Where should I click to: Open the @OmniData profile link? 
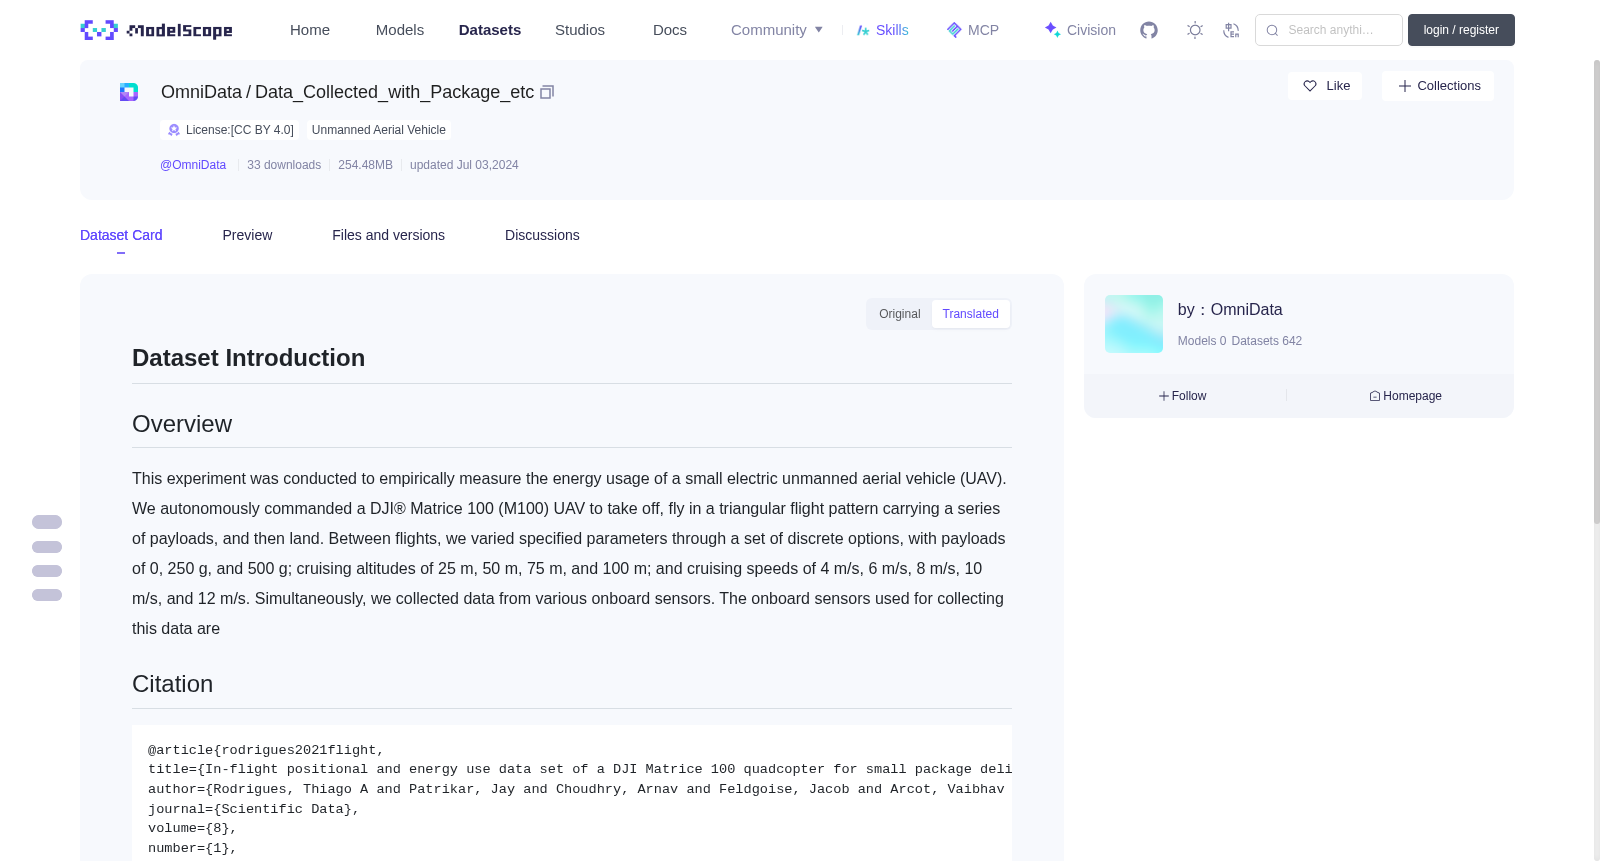pyautogui.click(x=193, y=165)
